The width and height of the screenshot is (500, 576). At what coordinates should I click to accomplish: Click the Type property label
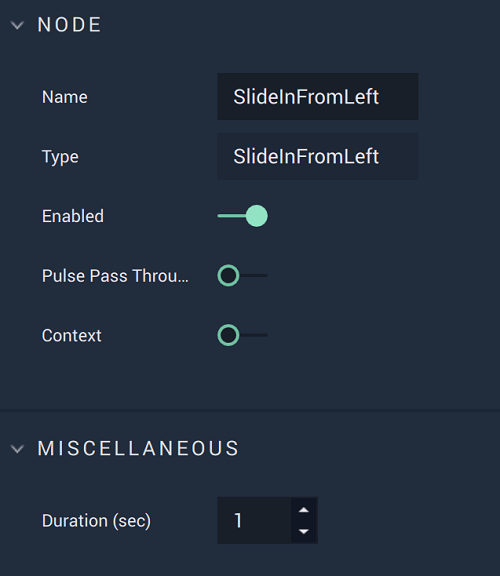coord(60,157)
